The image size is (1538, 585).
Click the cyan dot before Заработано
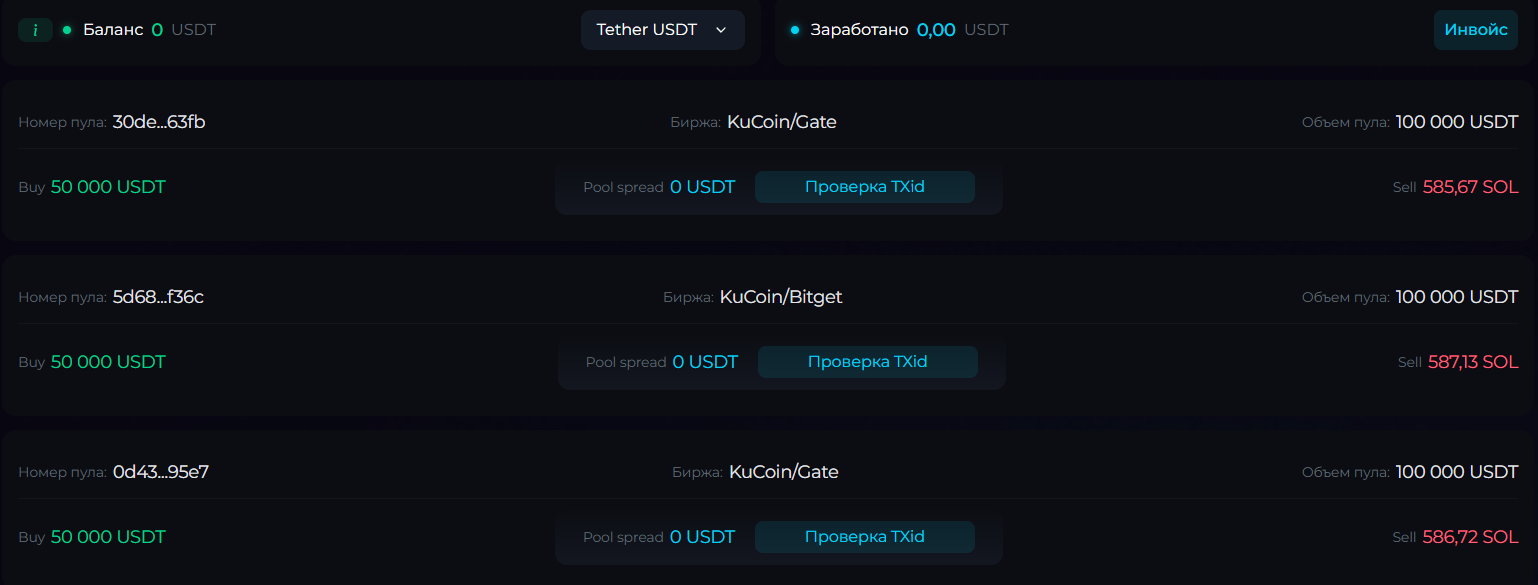(795, 30)
